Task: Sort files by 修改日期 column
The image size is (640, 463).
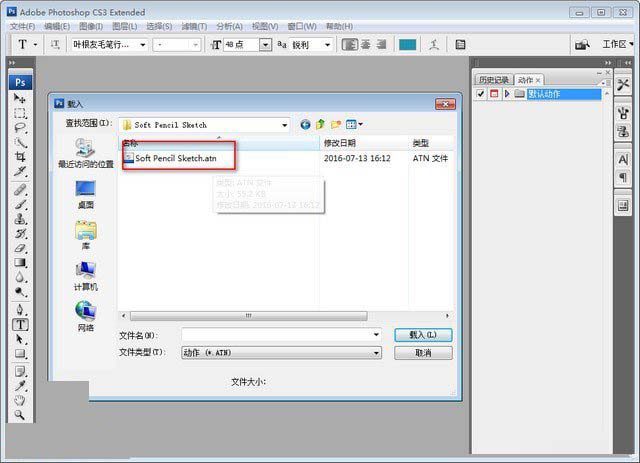Action: (364, 143)
